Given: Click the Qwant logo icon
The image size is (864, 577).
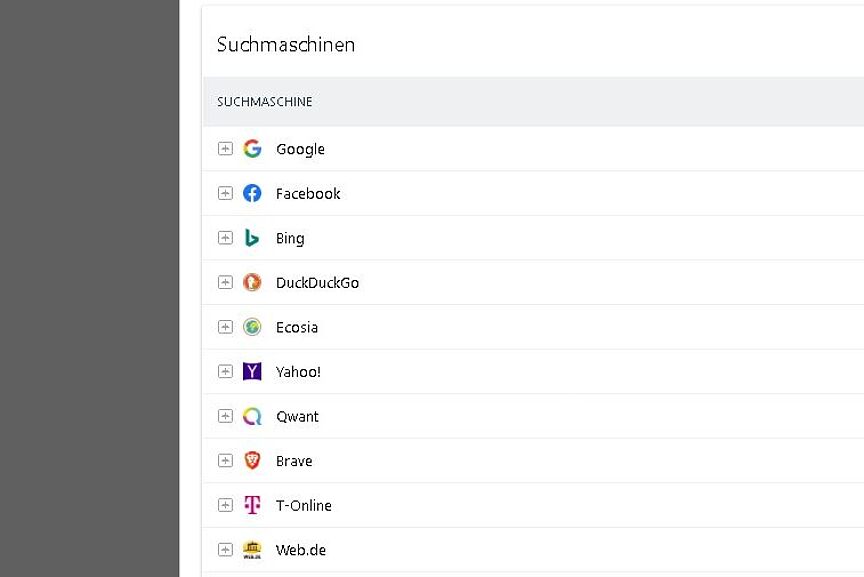Looking at the screenshot, I should click(252, 416).
